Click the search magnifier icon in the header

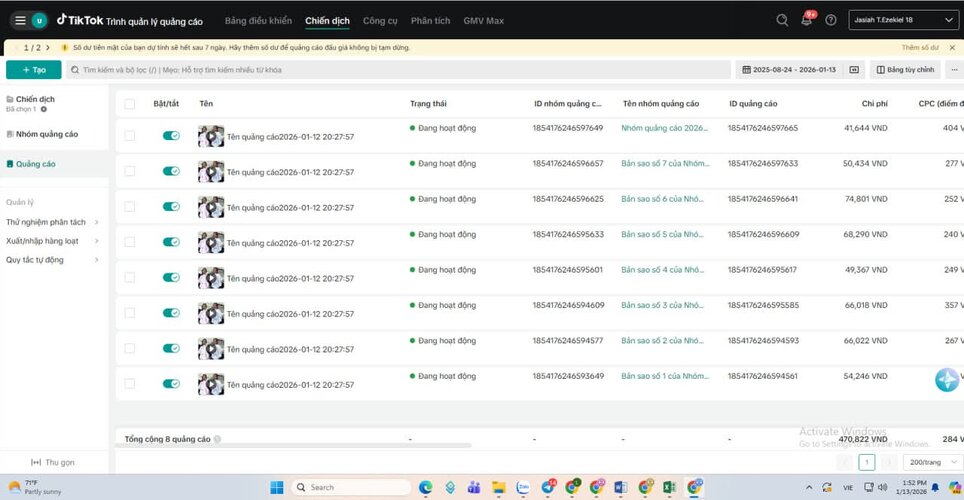[x=782, y=20]
